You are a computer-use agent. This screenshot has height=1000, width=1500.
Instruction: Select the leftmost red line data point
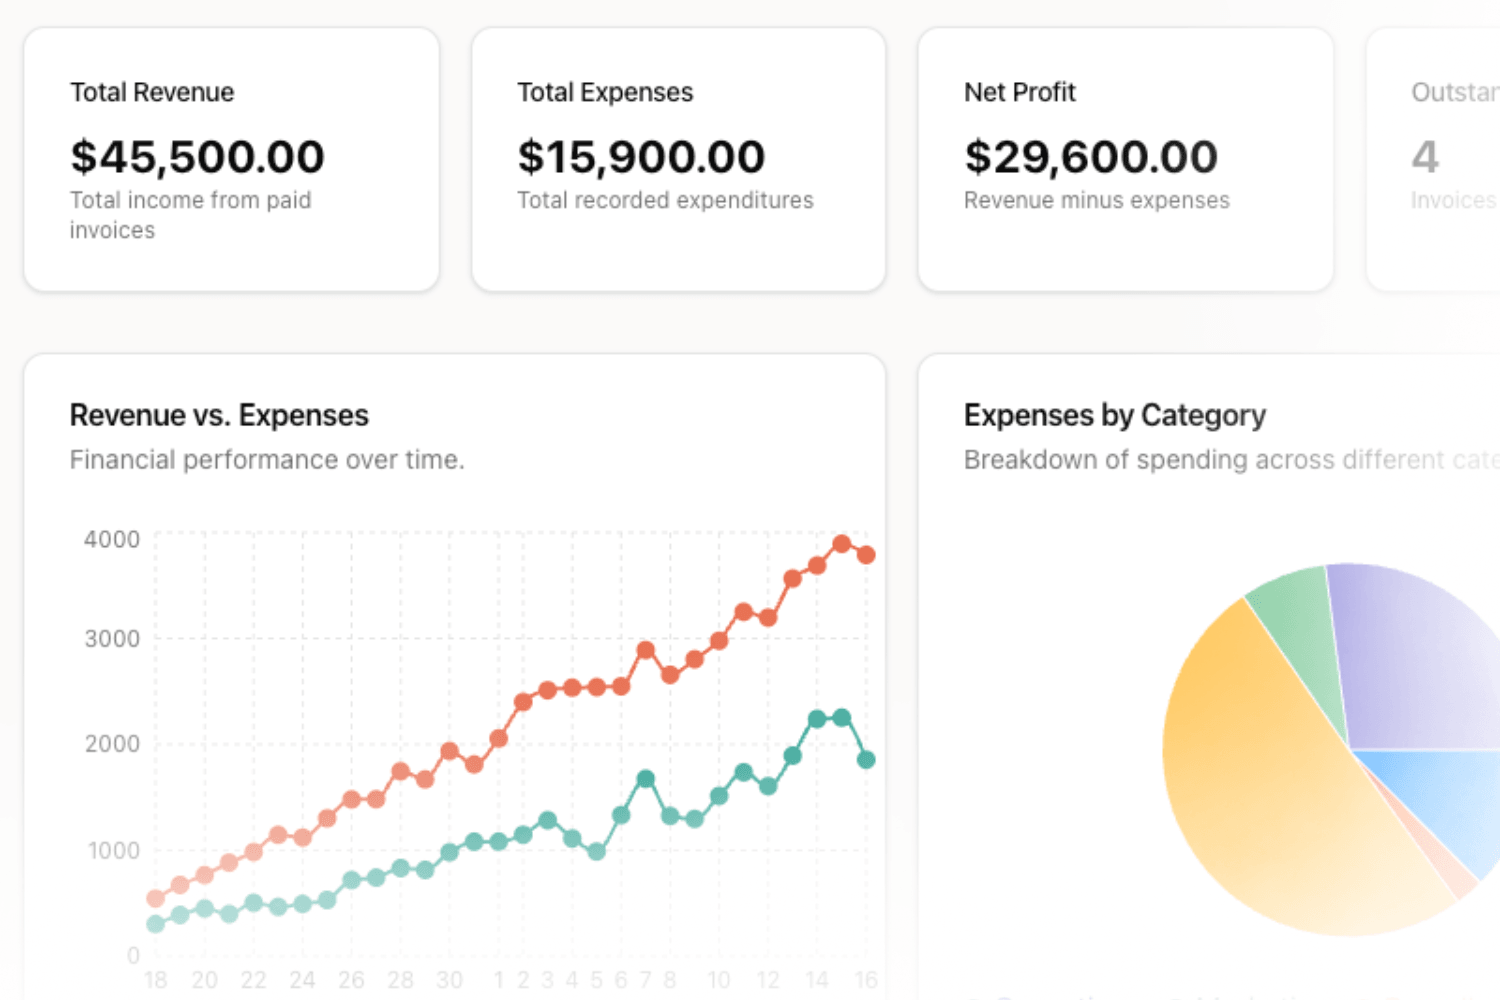pyautogui.click(x=156, y=898)
